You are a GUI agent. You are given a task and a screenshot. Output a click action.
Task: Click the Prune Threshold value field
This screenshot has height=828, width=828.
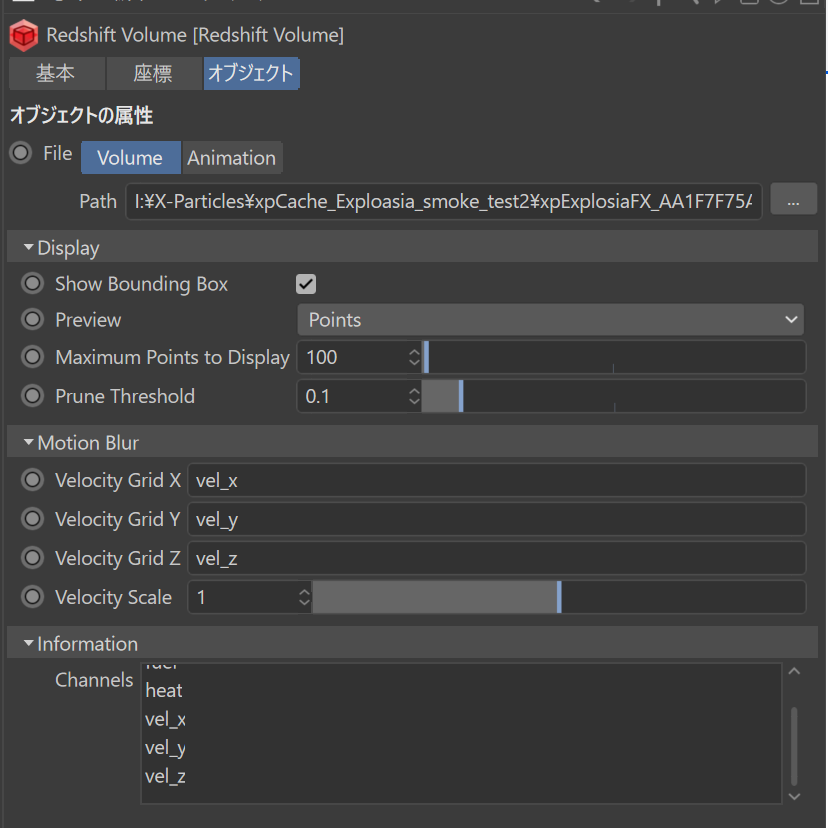[x=353, y=397]
